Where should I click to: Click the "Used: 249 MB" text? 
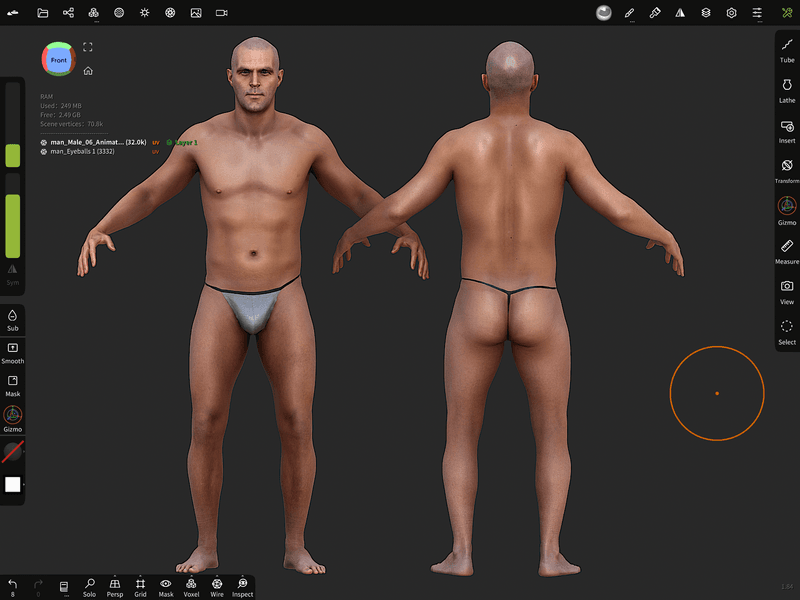coord(61,106)
